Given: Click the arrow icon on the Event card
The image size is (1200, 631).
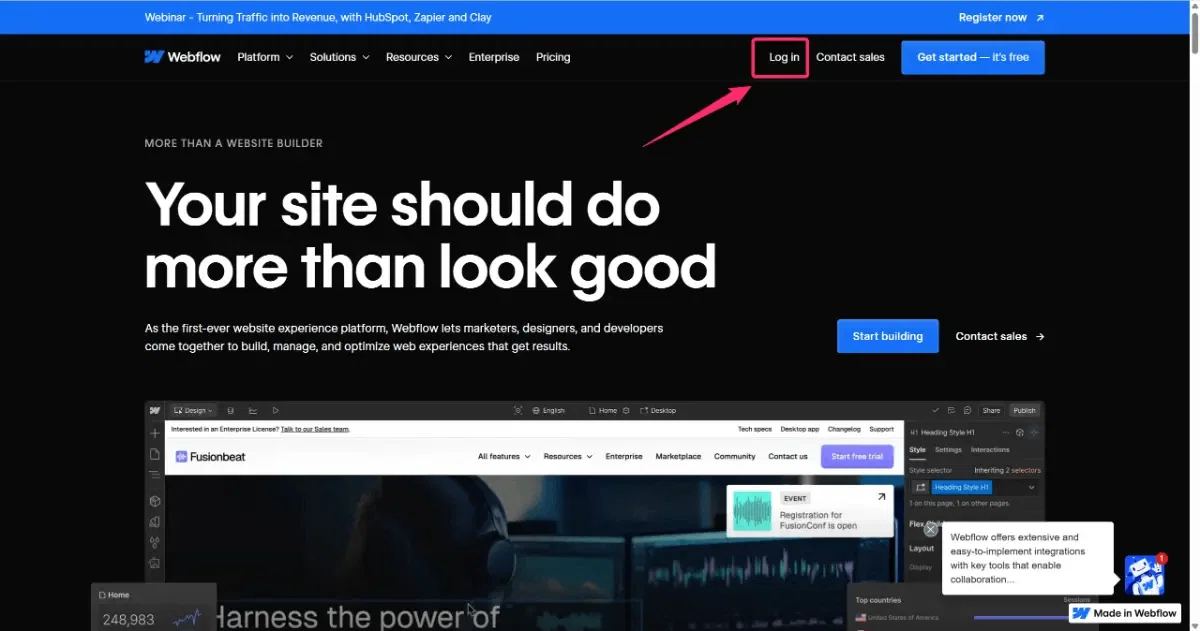Looking at the screenshot, I should coord(881,497).
